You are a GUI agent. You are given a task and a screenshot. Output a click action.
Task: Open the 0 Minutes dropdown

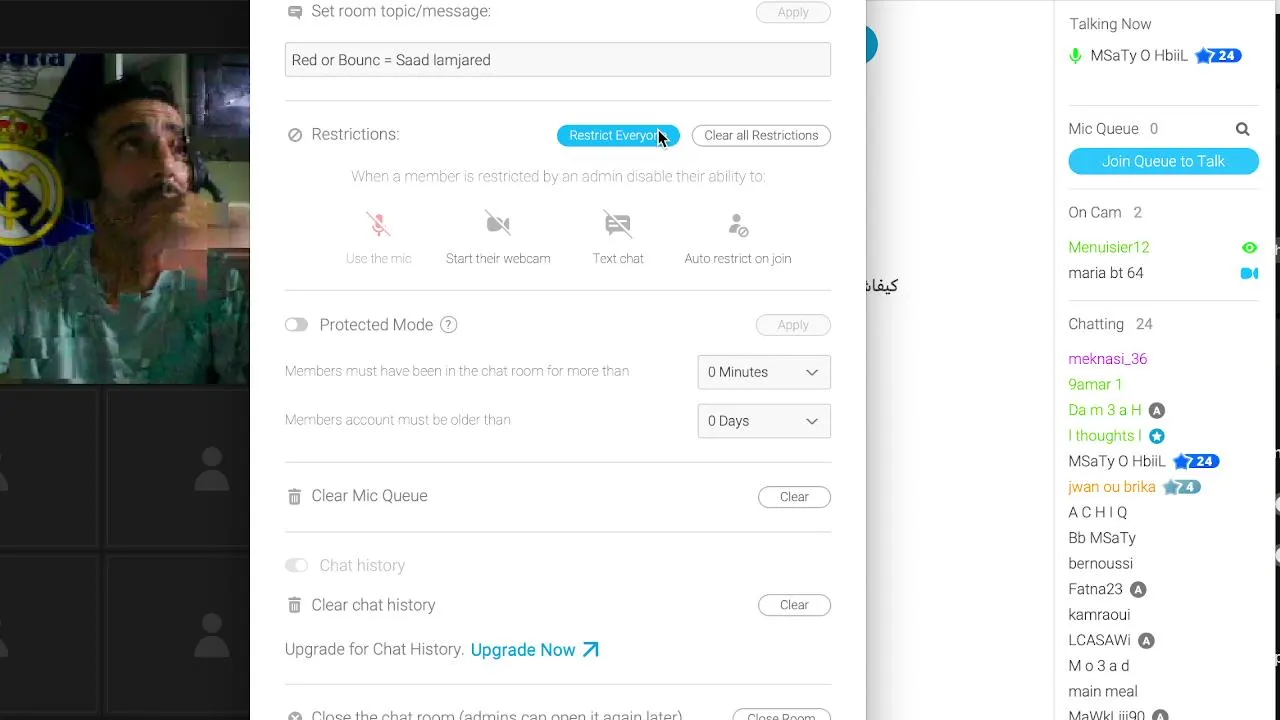click(763, 372)
